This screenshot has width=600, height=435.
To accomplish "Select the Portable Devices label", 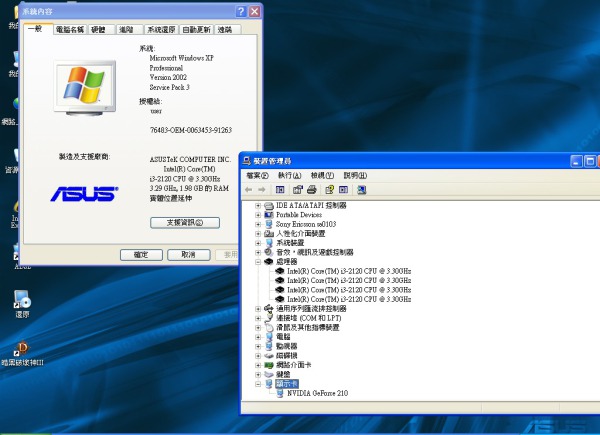I will (x=299, y=215).
